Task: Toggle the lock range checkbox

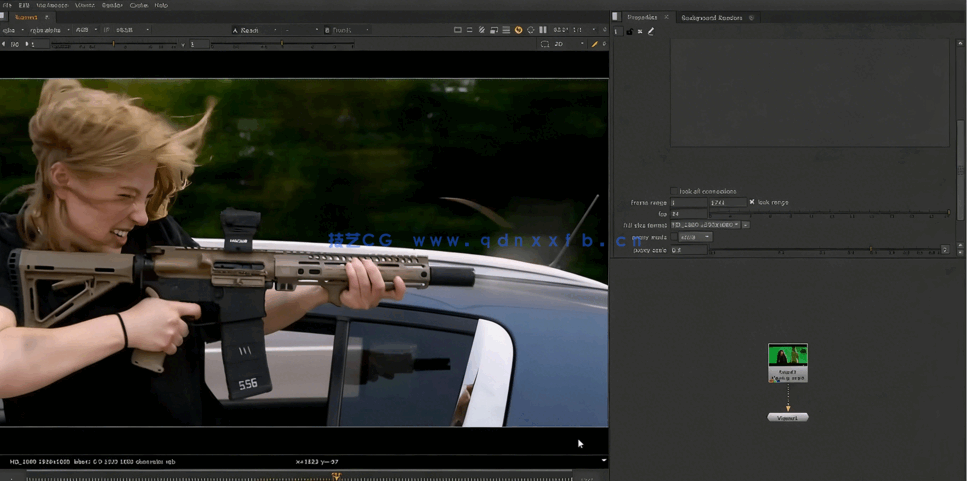Action: click(752, 202)
